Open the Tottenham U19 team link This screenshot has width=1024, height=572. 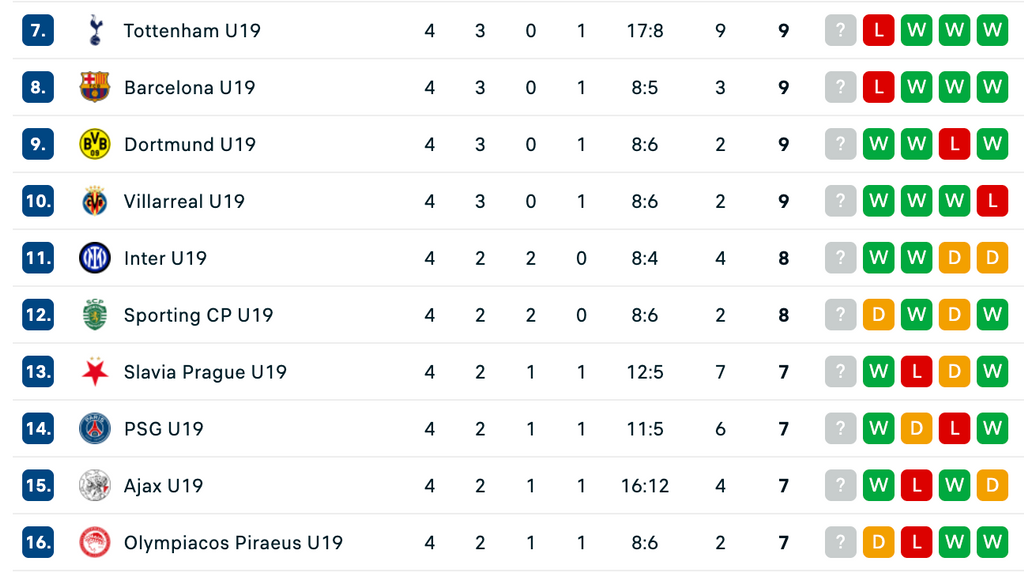pyautogui.click(x=192, y=31)
